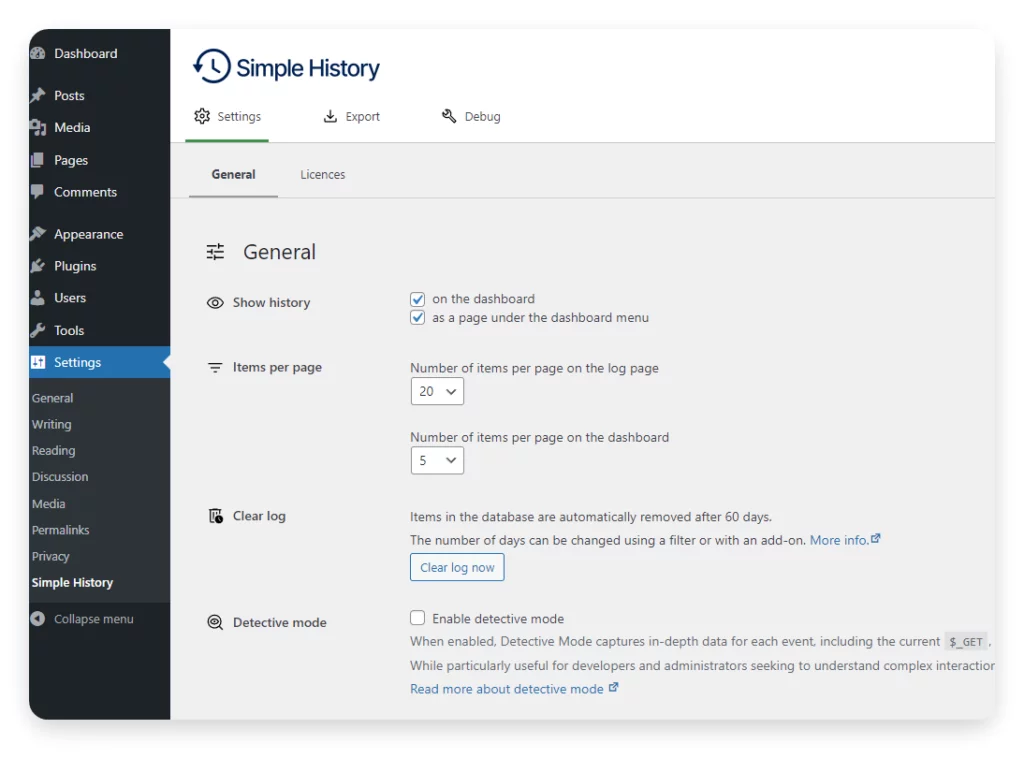The height and width of the screenshot is (758, 1024).
Task: Click the 'Show history' label
Action: tap(272, 303)
